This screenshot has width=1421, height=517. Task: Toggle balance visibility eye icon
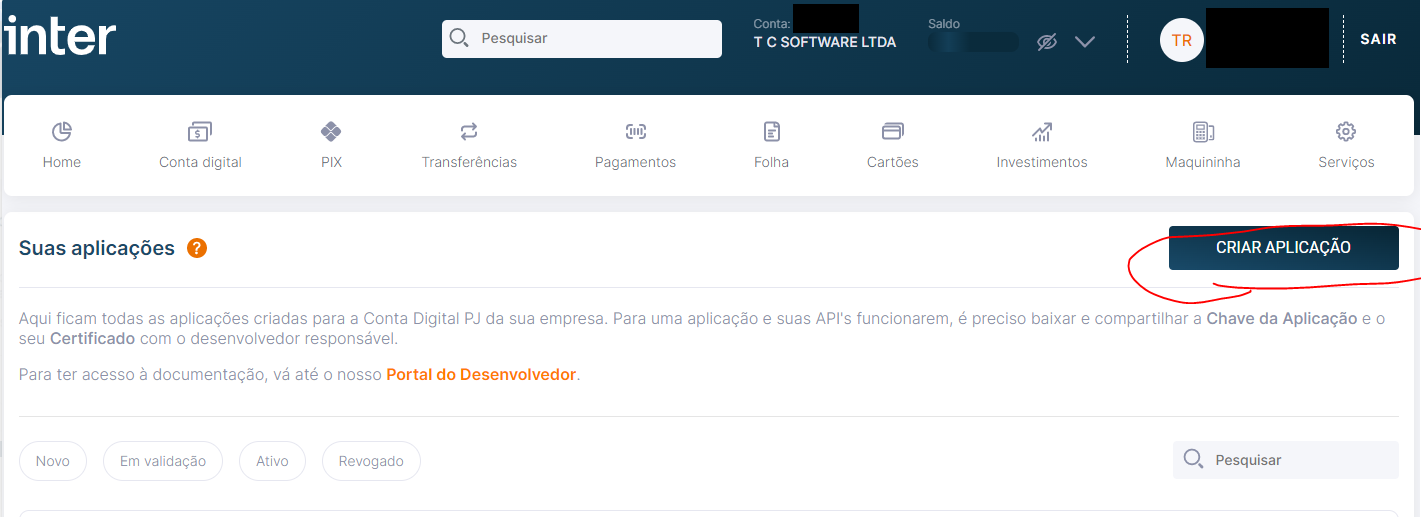point(1047,42)
